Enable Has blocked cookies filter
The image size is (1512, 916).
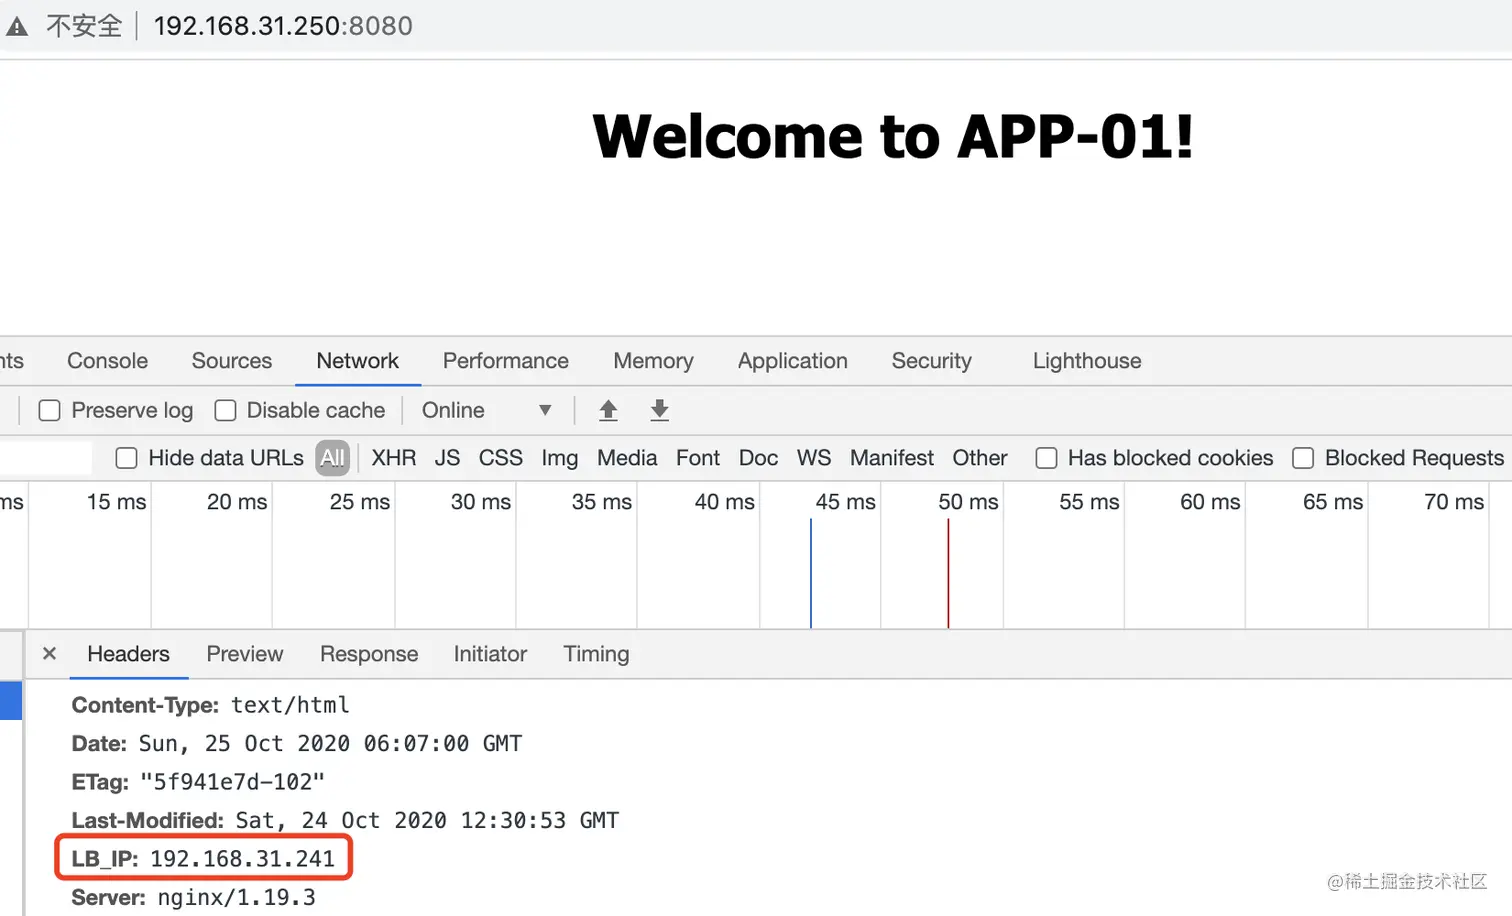[x=1046, y=458]
